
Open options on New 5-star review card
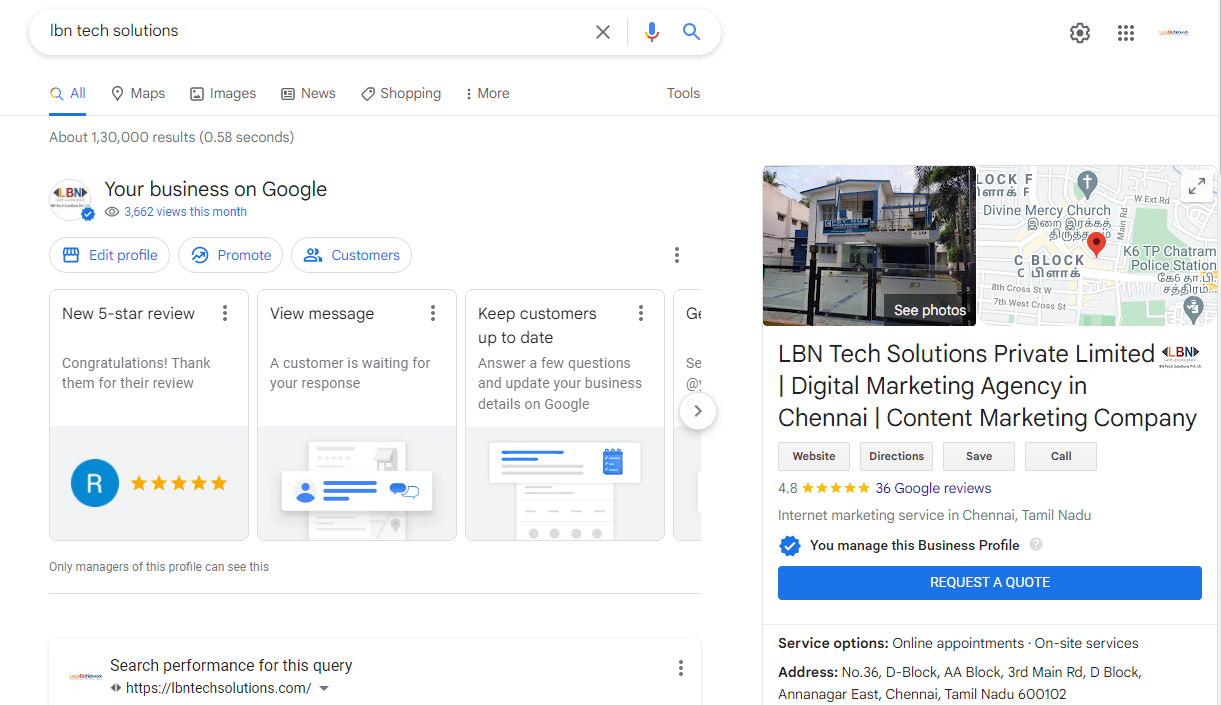pyautogui.click(x=225, y=313)
